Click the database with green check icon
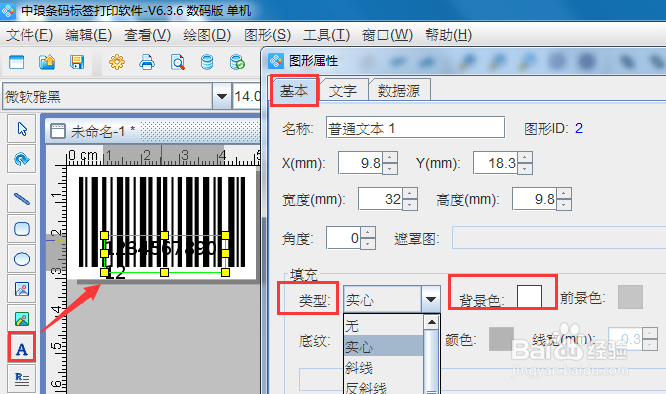 [237, 62]
